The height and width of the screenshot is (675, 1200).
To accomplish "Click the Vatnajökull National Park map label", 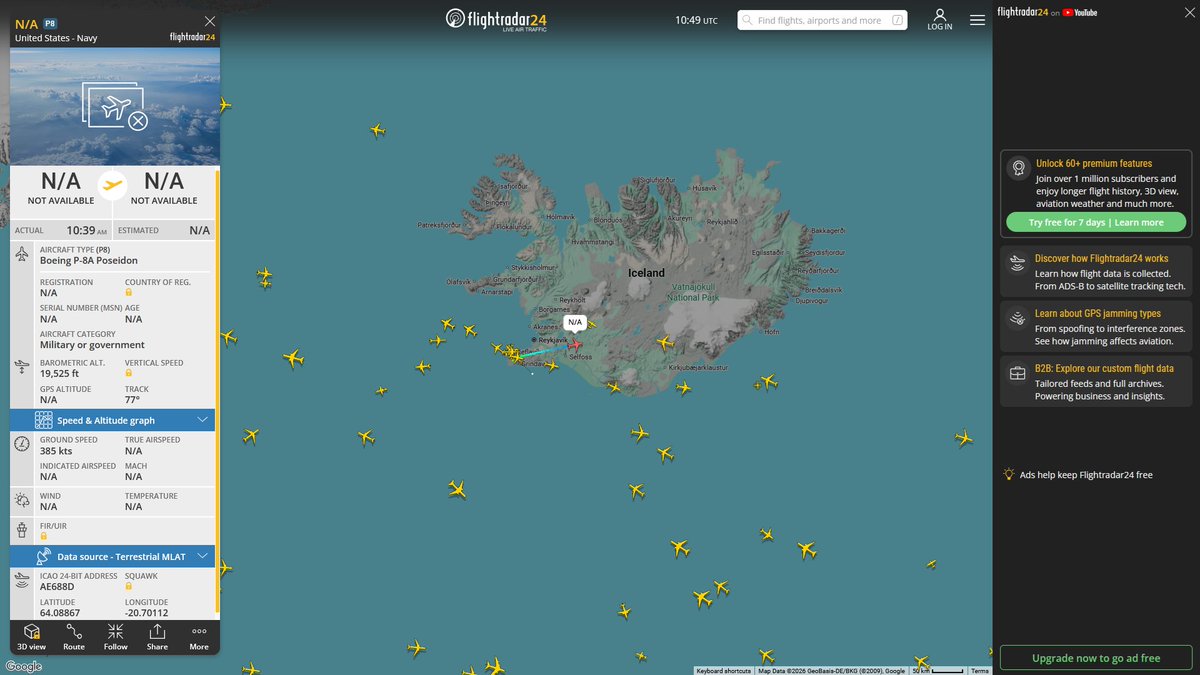I will [x=693, y=293].
